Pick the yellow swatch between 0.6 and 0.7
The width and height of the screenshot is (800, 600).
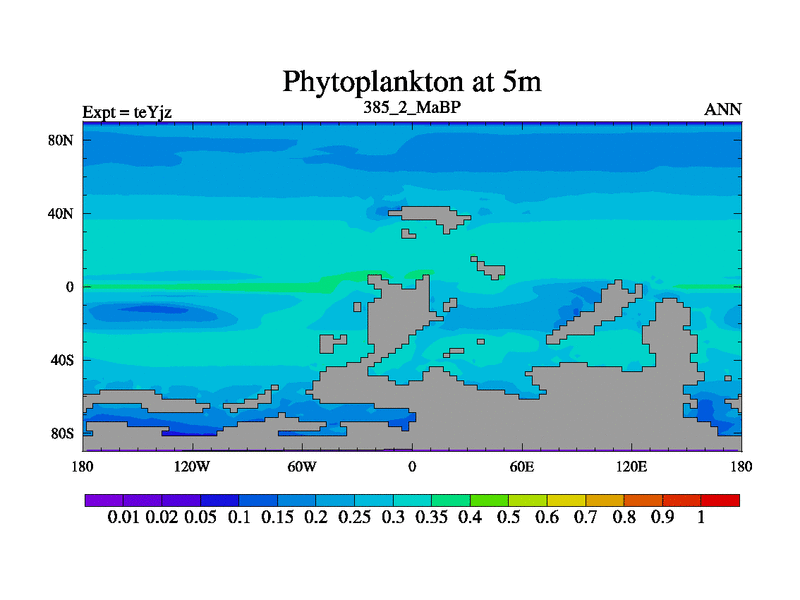coord(566,500)
